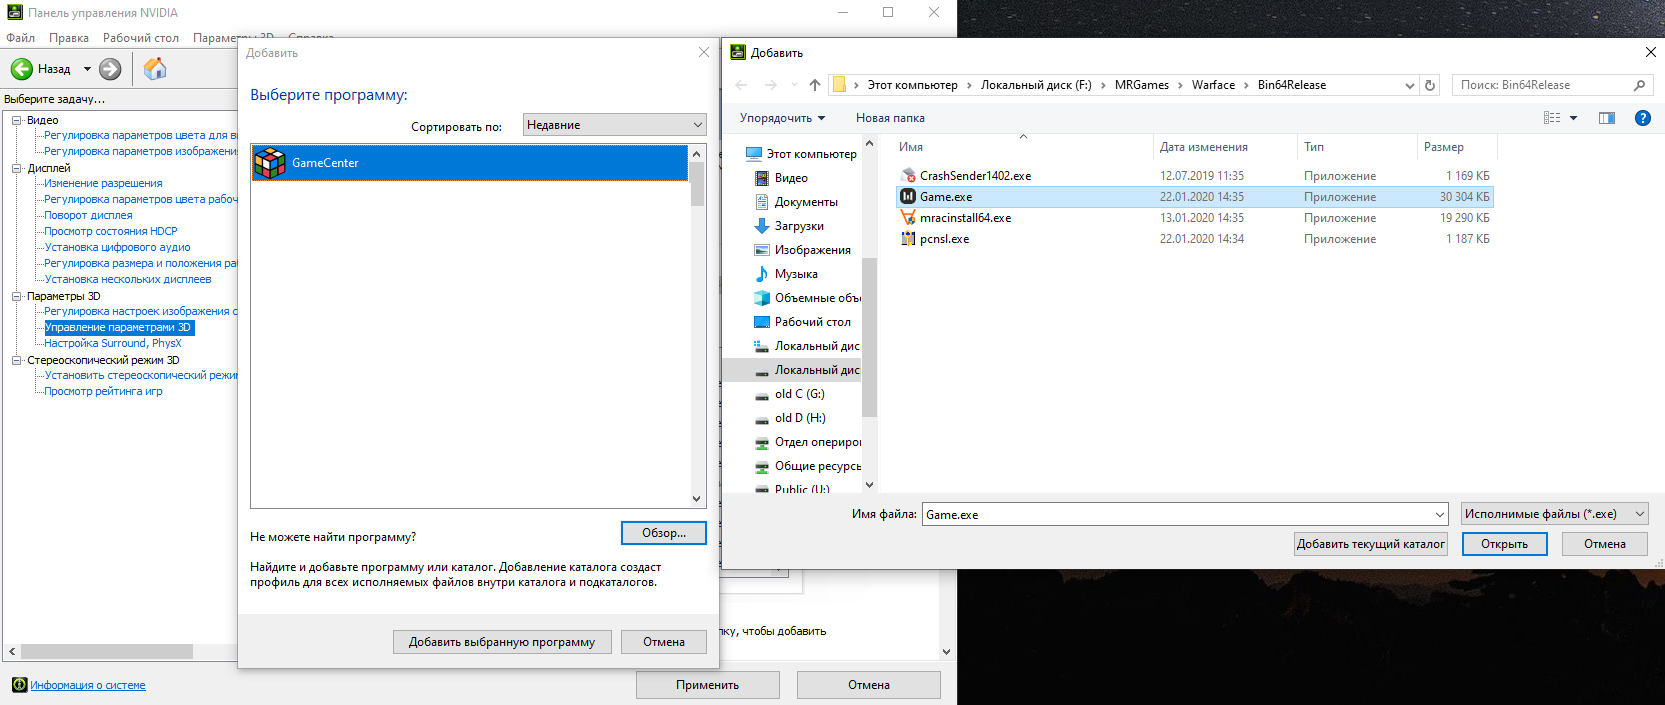
Task: Open the Упорядочить dropdown menu
Action: click(x=782, y=118)
